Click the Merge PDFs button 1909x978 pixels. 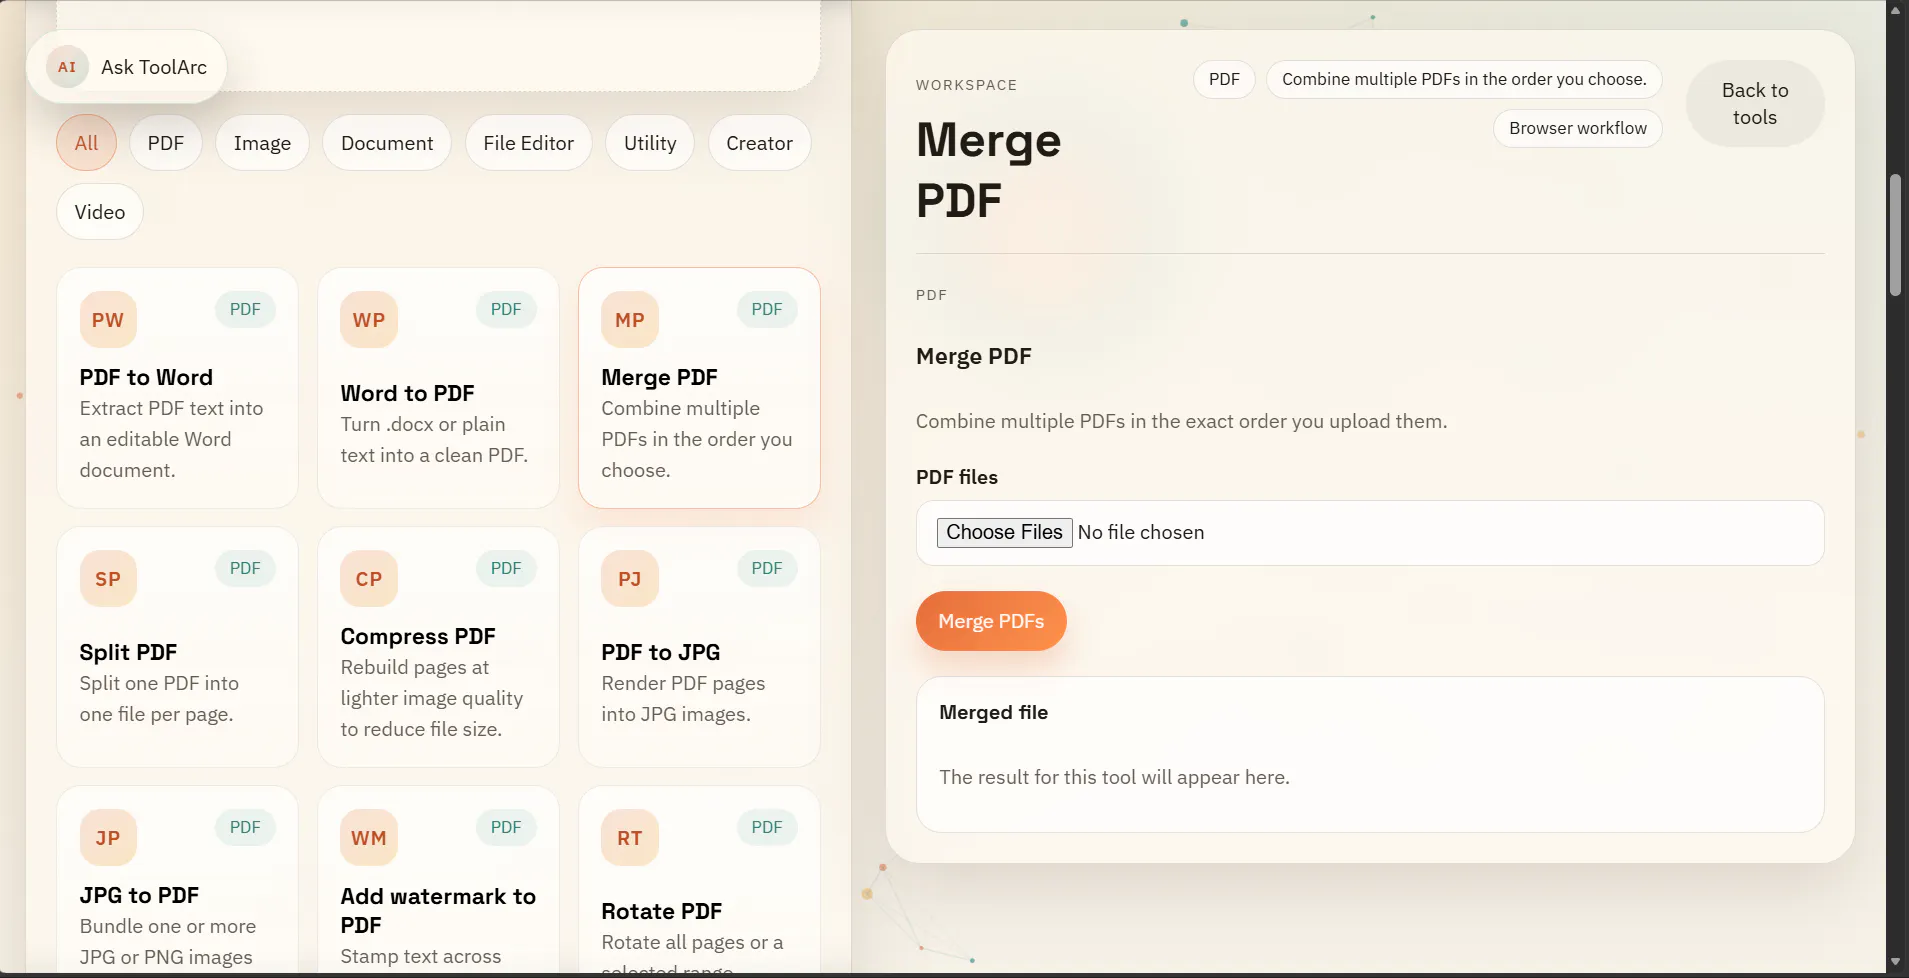[991, 621]
